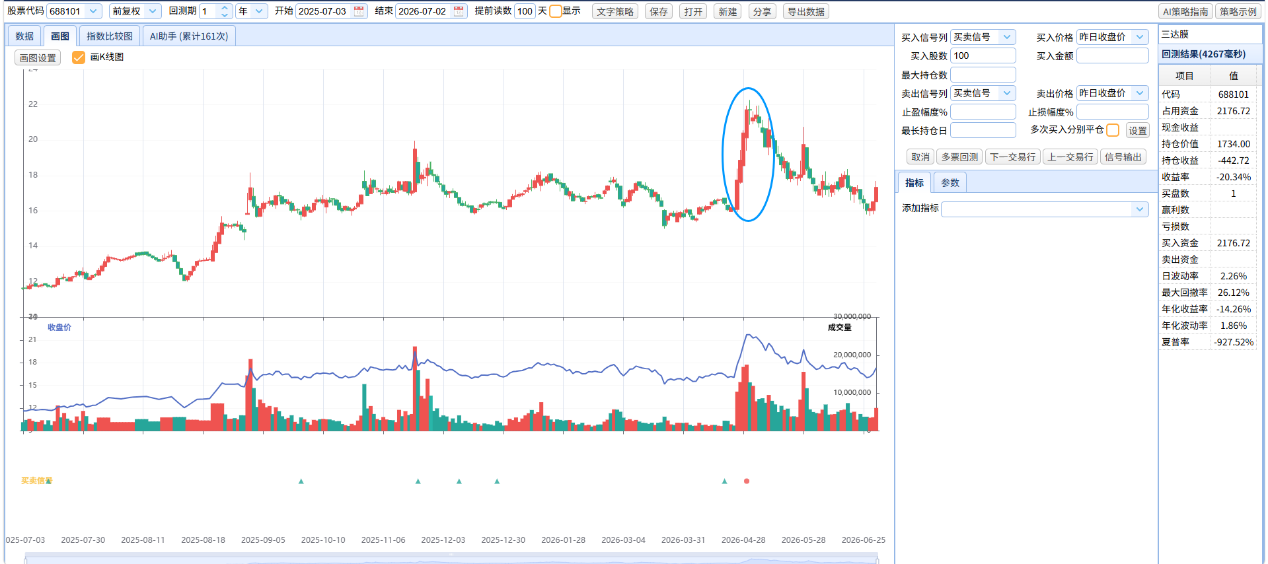1268x564 pixels.
Task: Click the 买入金额 input field
Action: 1112,56
